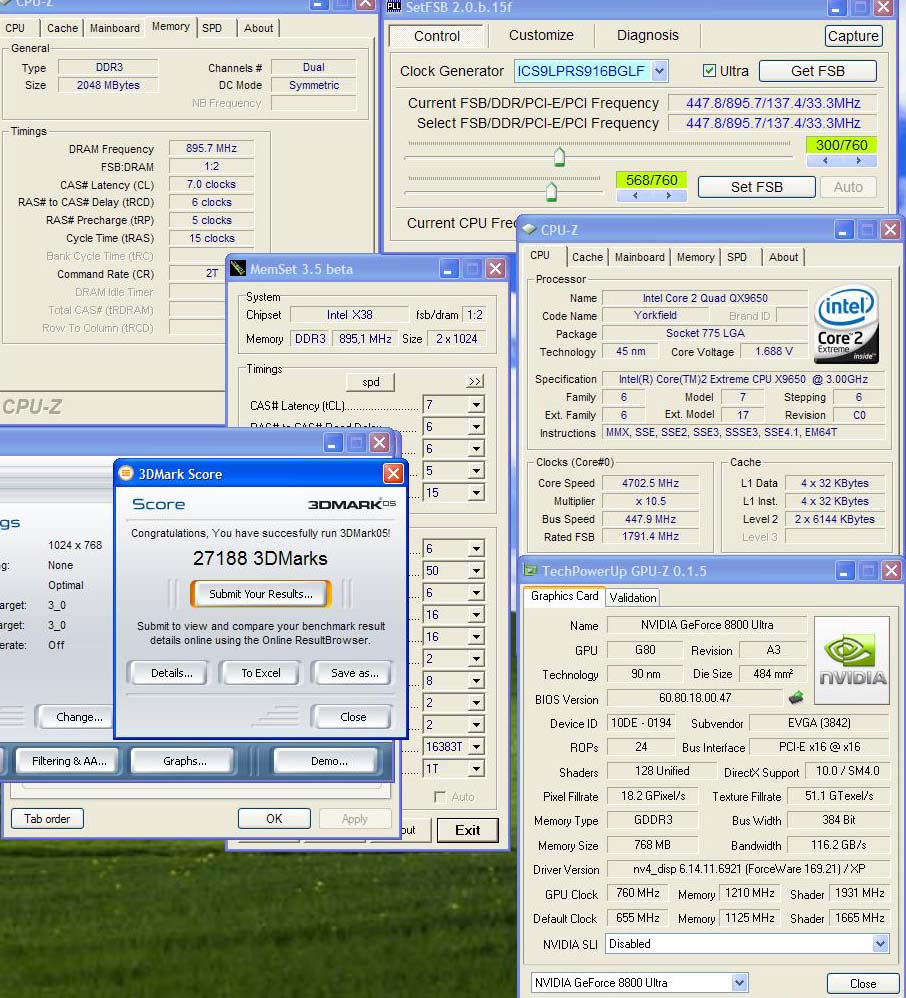Click the spd button in MemSet
The width and height of the screenshot is (906, 998).
371,381
